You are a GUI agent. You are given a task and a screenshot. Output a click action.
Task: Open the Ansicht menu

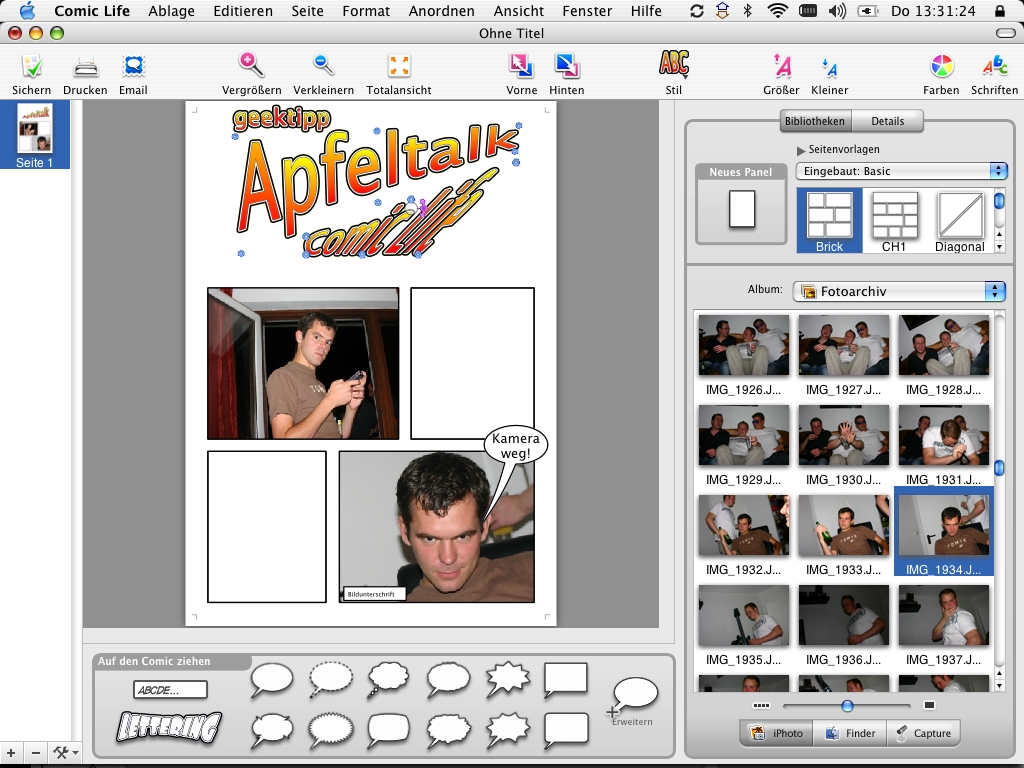tap(519, 11)
